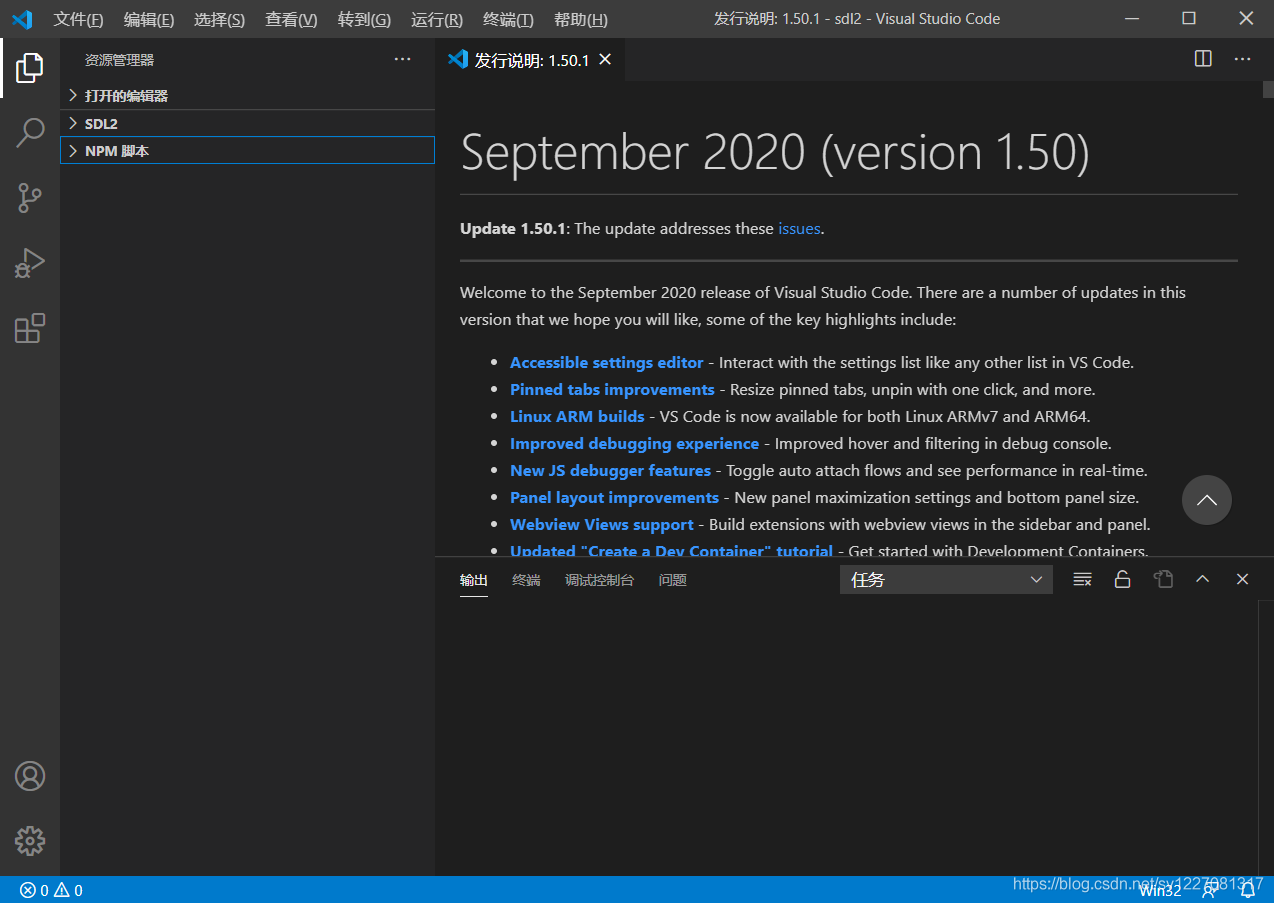This screenshot has width=1274, height=903.
Task: Open Pinned tabs improvements link
Action: click(x=612, y=389)
